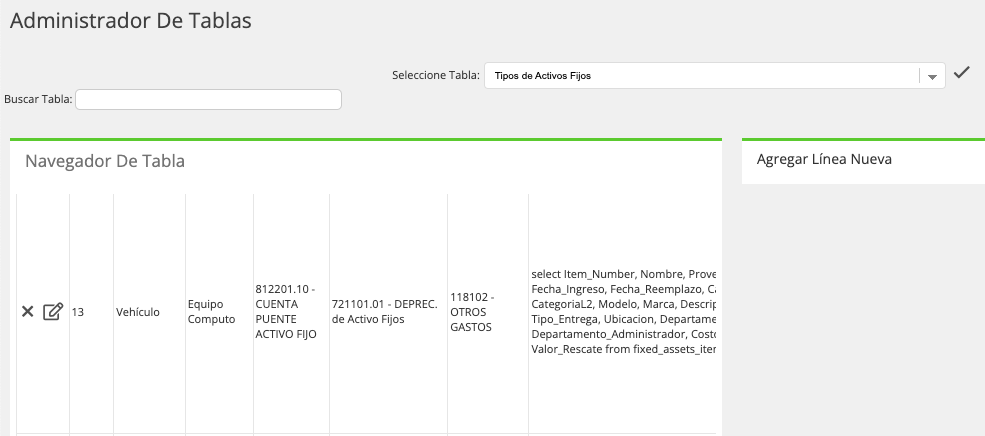Click the Tipo_Entrega, Ubicacion query line
Screen dimensions: 985x436
[624, 319]
